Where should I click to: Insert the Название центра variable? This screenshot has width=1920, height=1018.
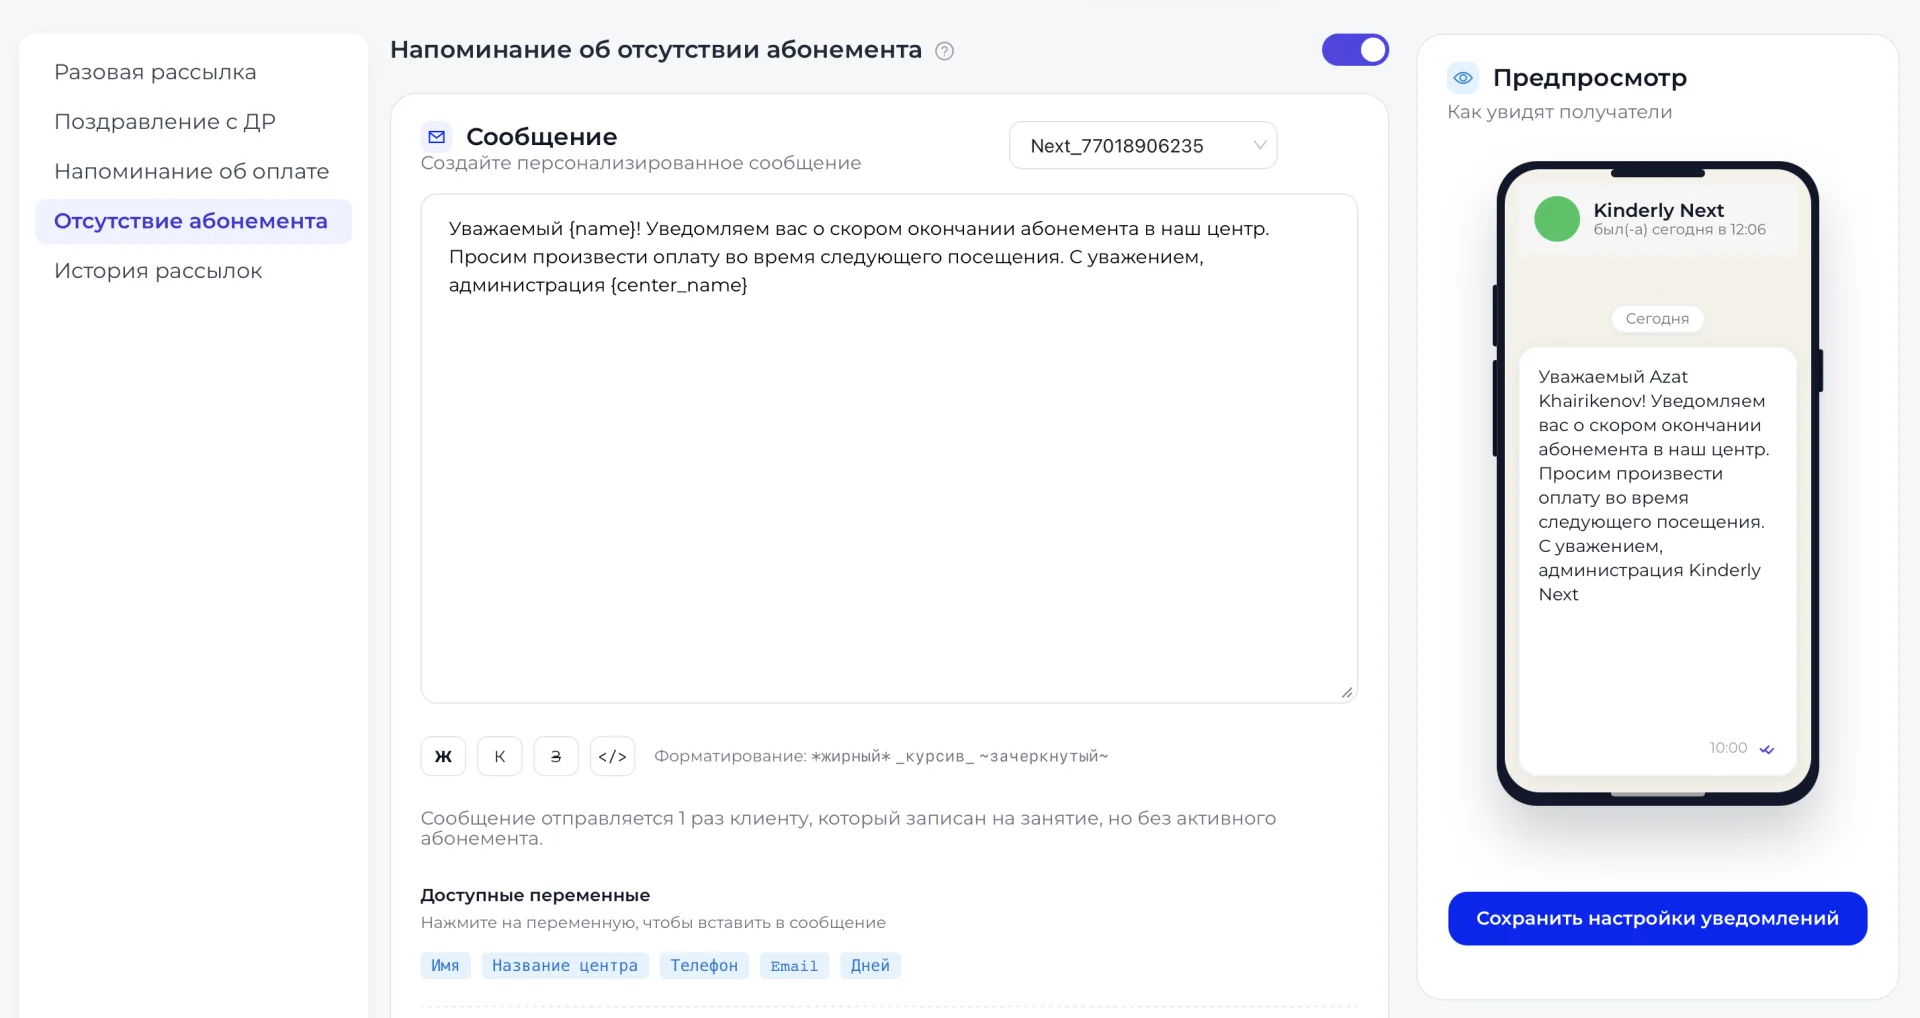[565, 966]
